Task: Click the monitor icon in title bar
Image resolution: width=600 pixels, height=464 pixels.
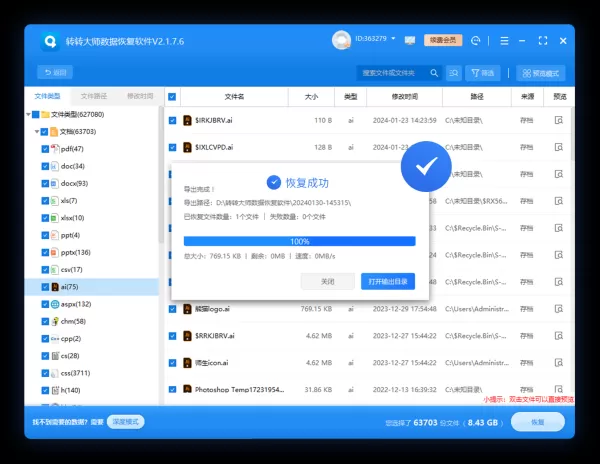Action: pos(410,41)
